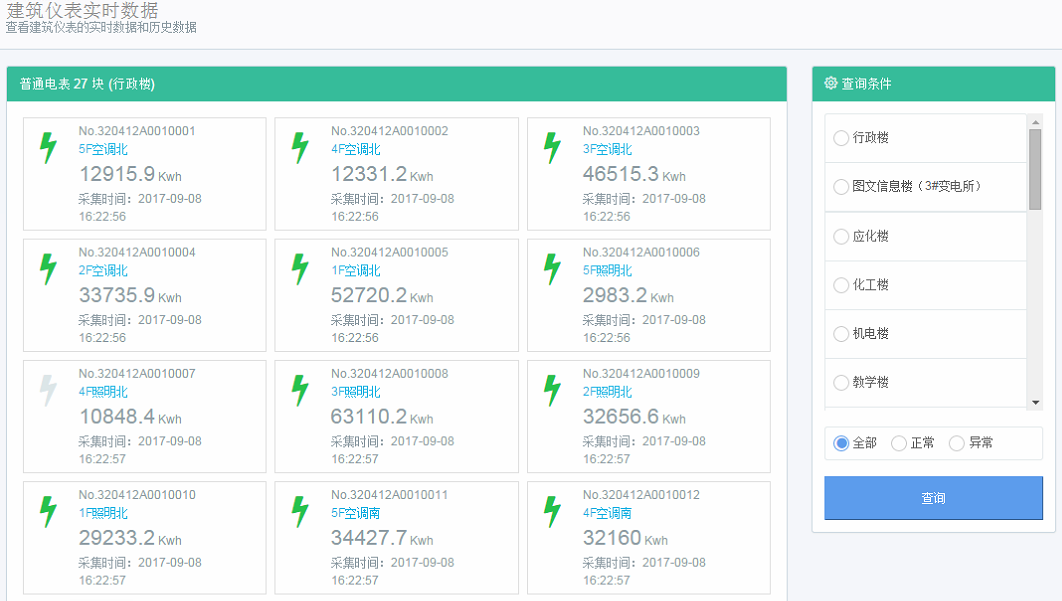This screenshot has height=601, width=1062.
Task: Select the 正常 status radio button
Action: (x=899, y=443)
